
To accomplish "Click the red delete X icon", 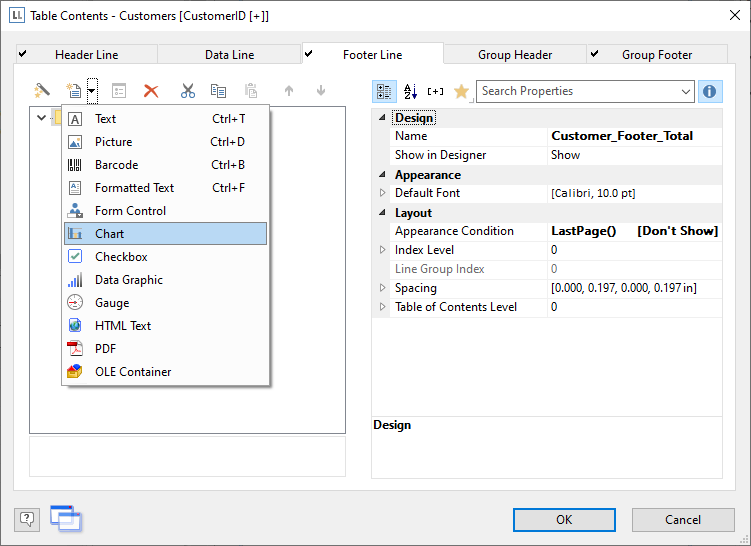I will (151, 91).
